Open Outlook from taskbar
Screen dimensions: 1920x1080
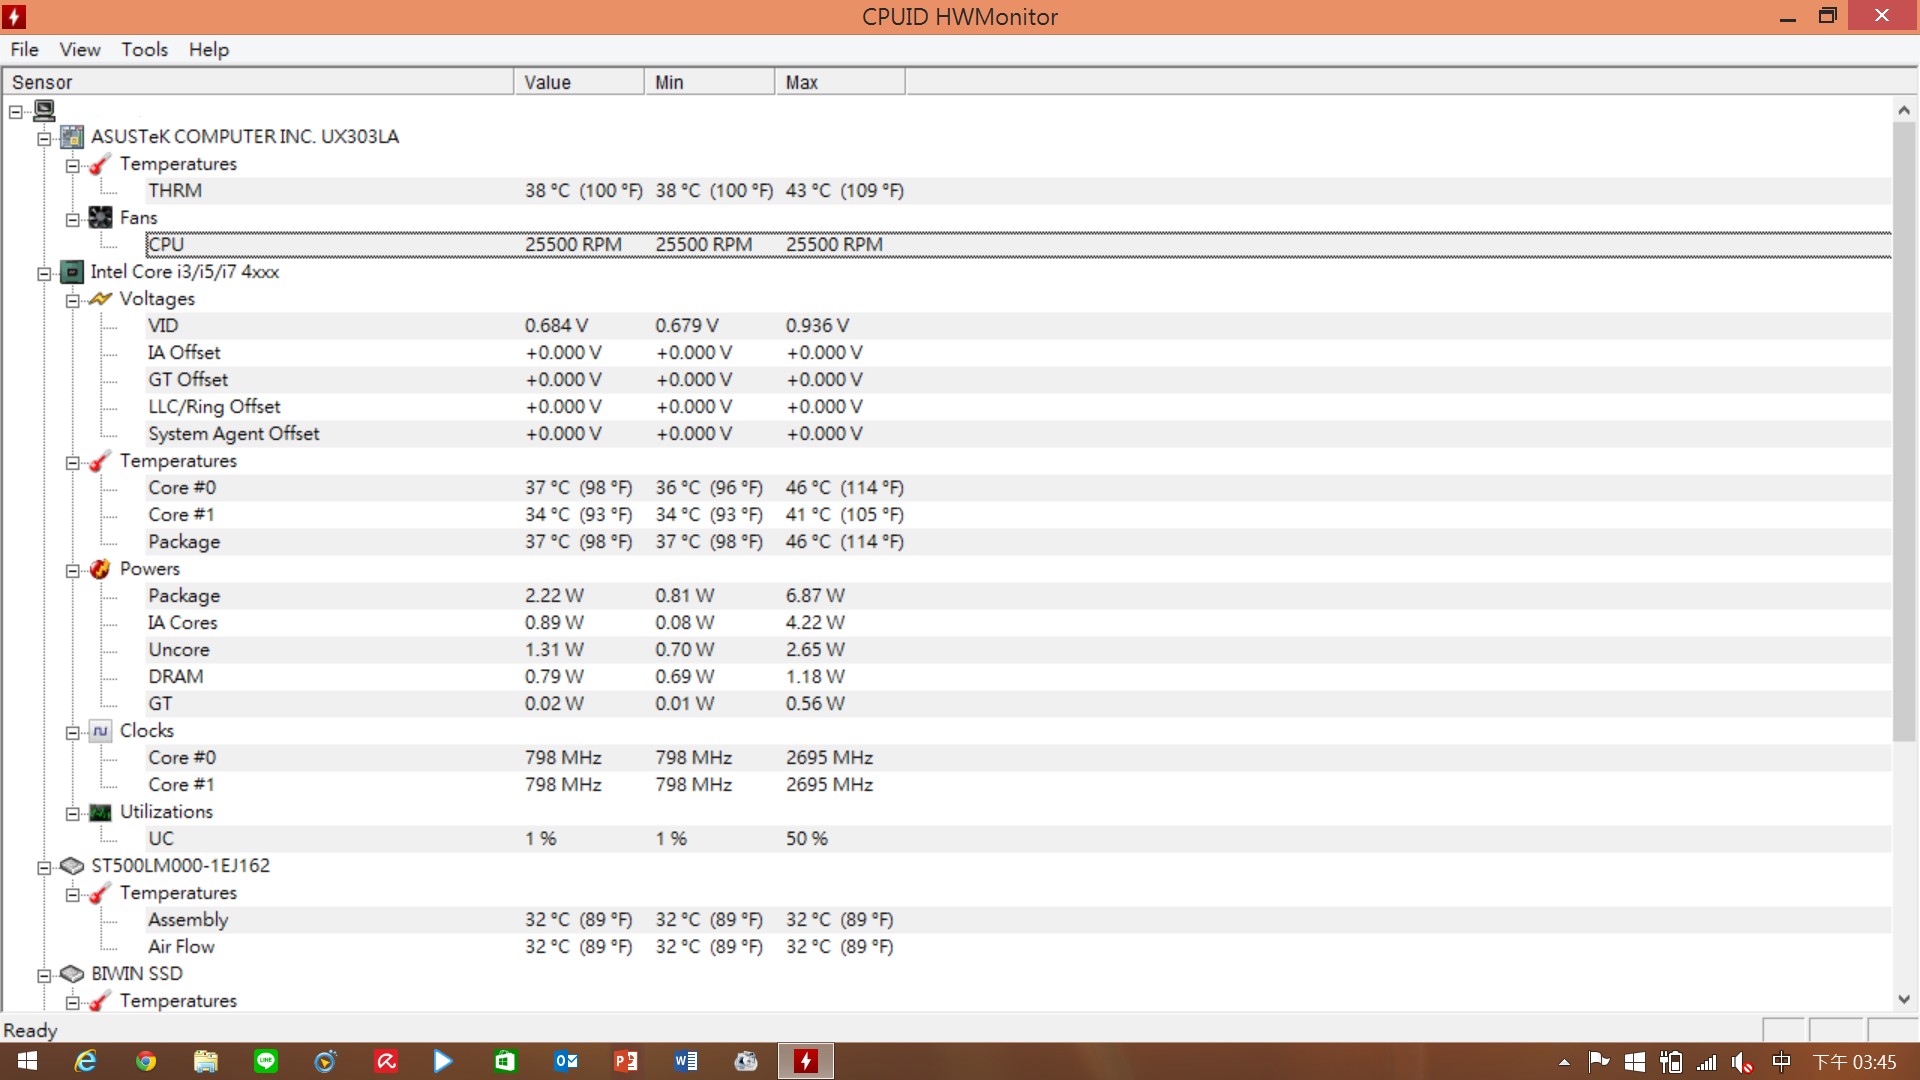click(566, 1061)
